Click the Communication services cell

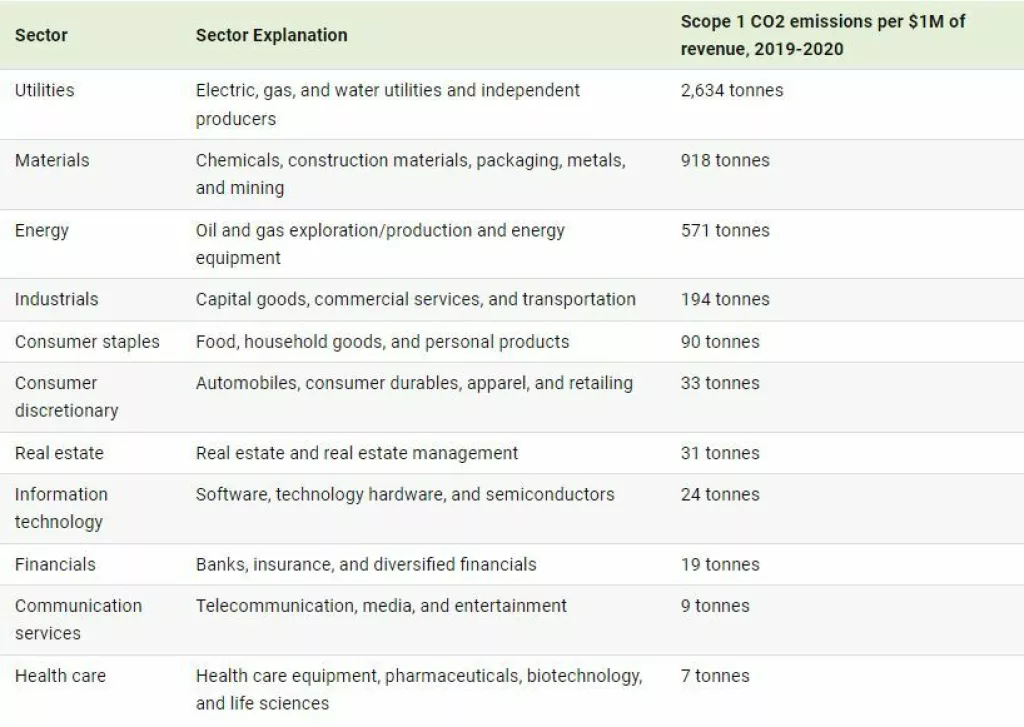click(78, 619)
